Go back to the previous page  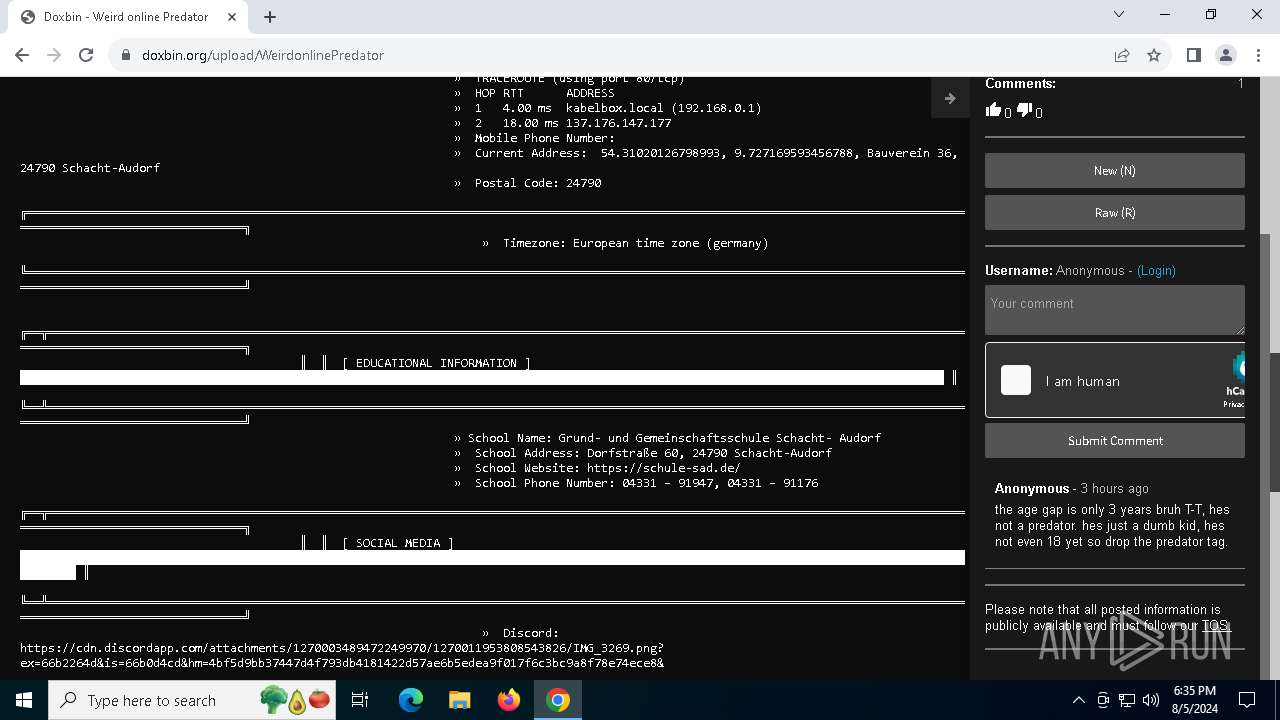[22, 55]
